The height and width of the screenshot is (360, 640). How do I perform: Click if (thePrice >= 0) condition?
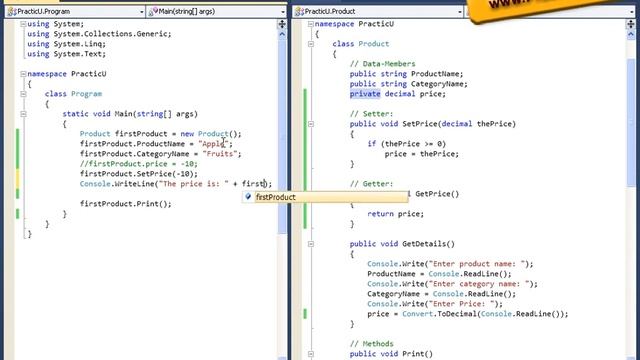coord(407,144)
